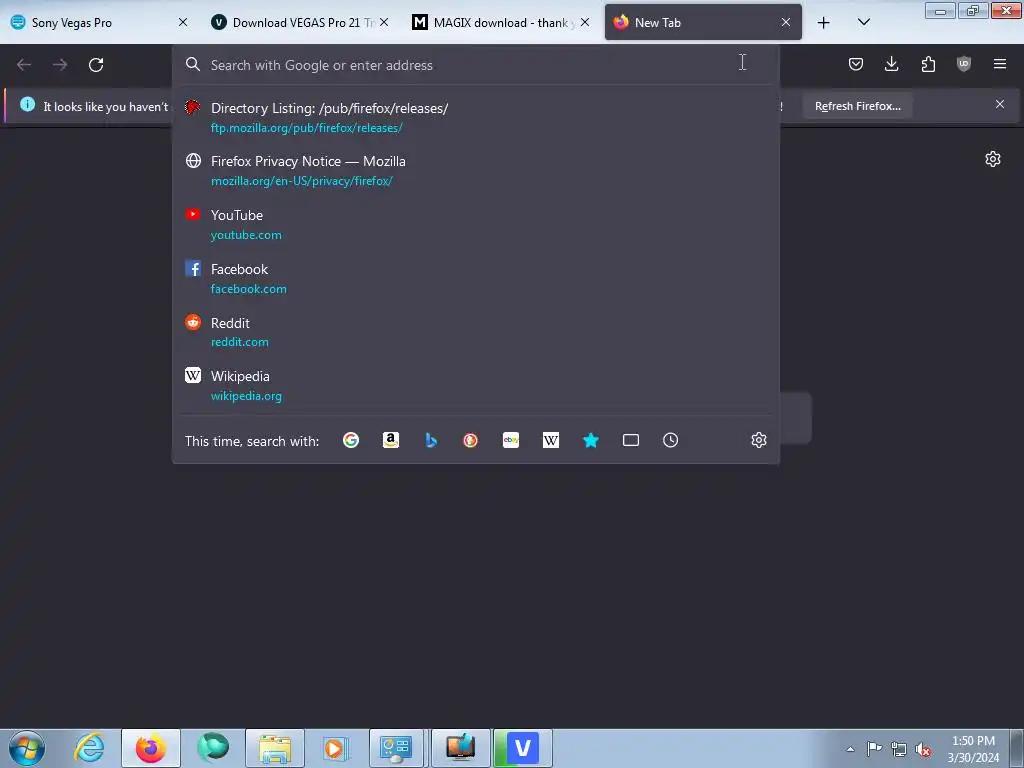Dismiss the refresh notification bar

(x=1000, y=104)
